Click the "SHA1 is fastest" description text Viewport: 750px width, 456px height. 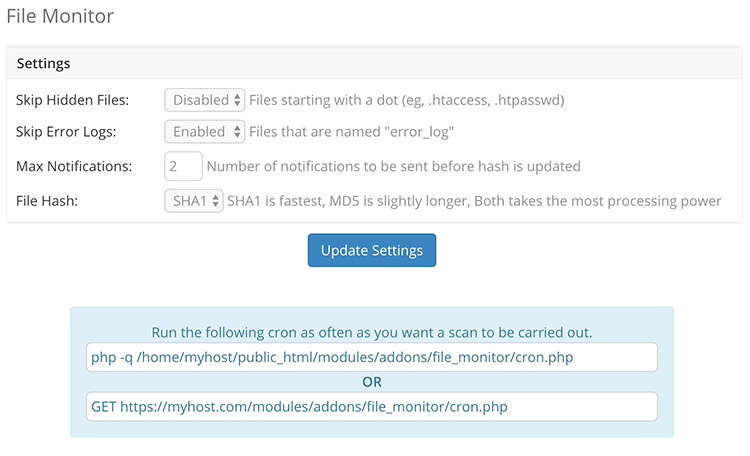point(474,201)
